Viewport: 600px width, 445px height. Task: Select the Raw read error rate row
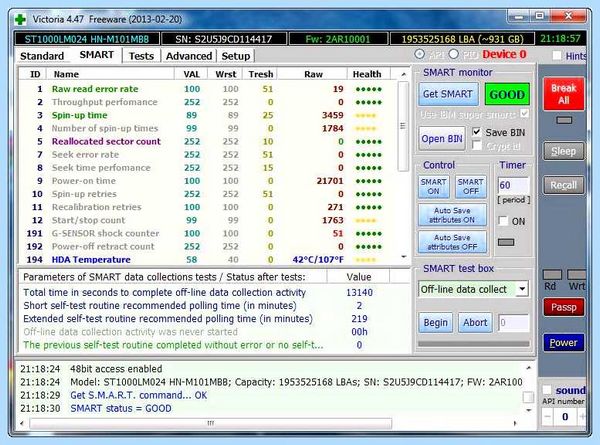[207, 89]
